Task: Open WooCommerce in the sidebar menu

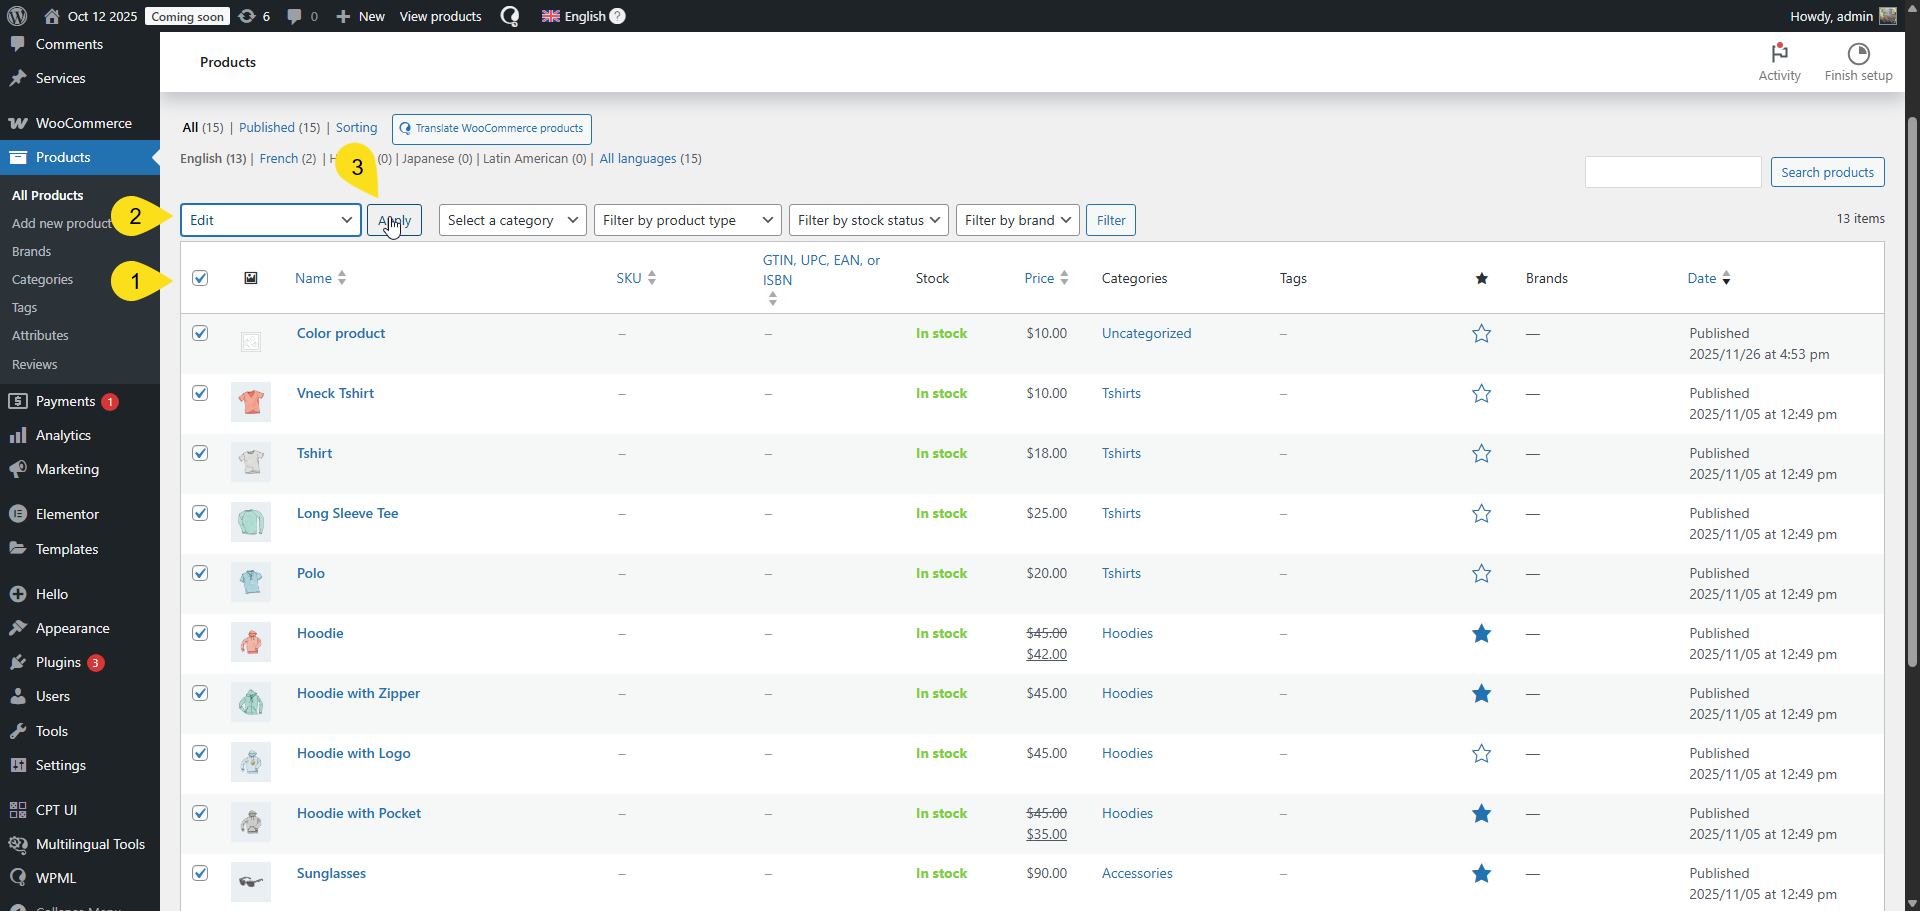Action: [x=83, y=123]
